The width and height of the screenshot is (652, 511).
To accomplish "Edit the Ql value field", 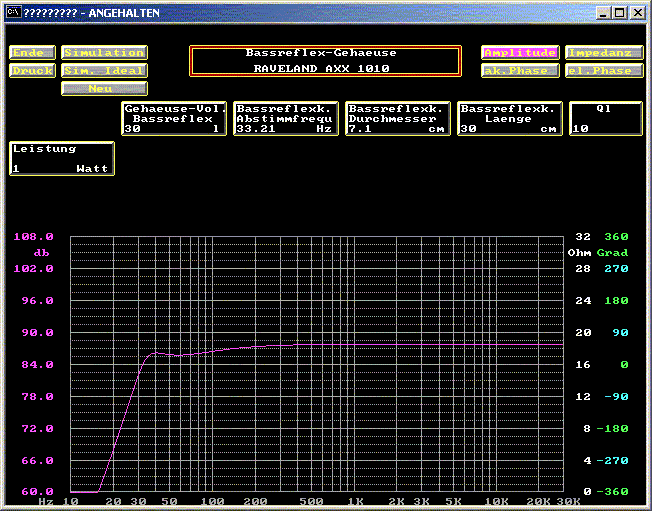I will pyautogui.click(x=605, y=118).
